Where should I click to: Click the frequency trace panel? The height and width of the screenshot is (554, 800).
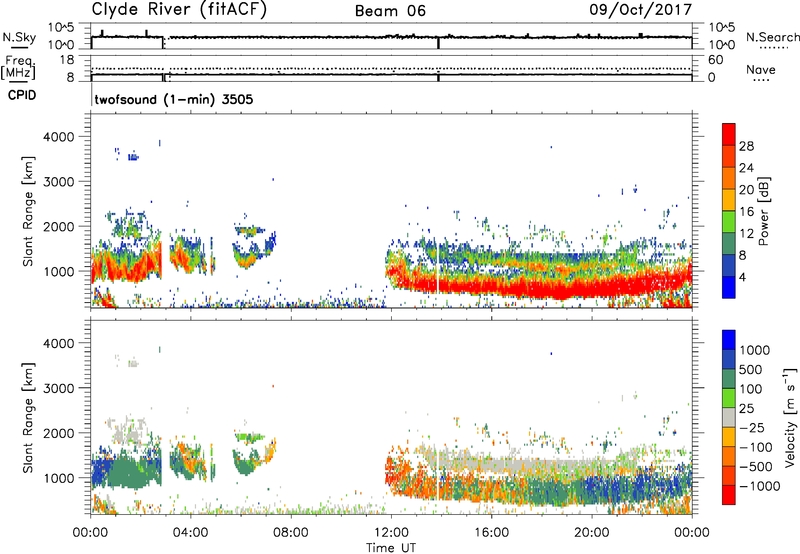coord(391,68)
